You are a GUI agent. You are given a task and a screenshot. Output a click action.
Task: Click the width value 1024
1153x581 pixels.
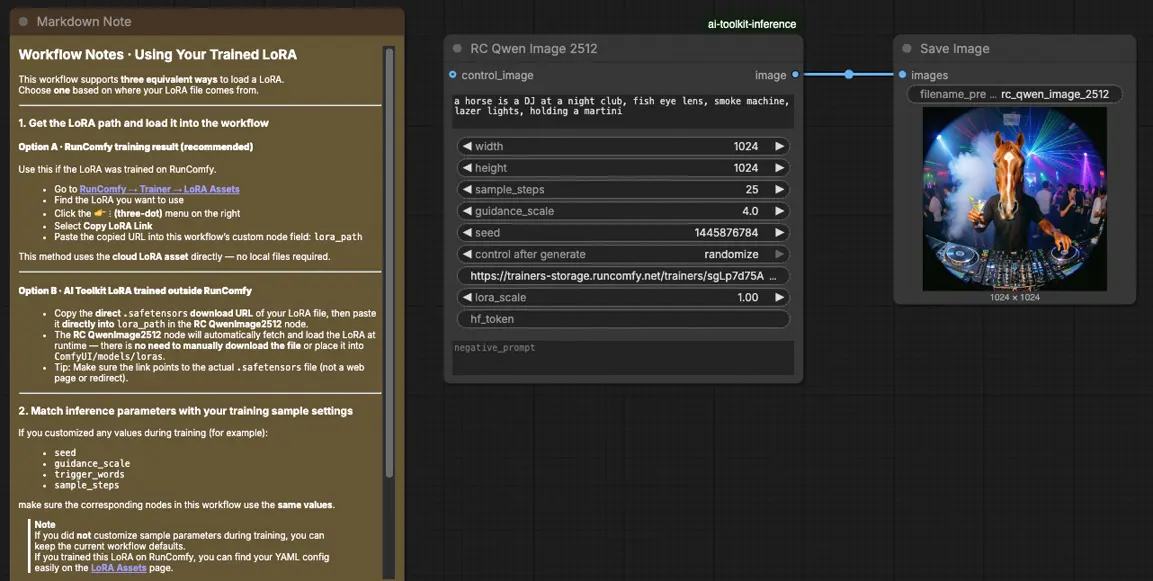(x=746, y=146)
